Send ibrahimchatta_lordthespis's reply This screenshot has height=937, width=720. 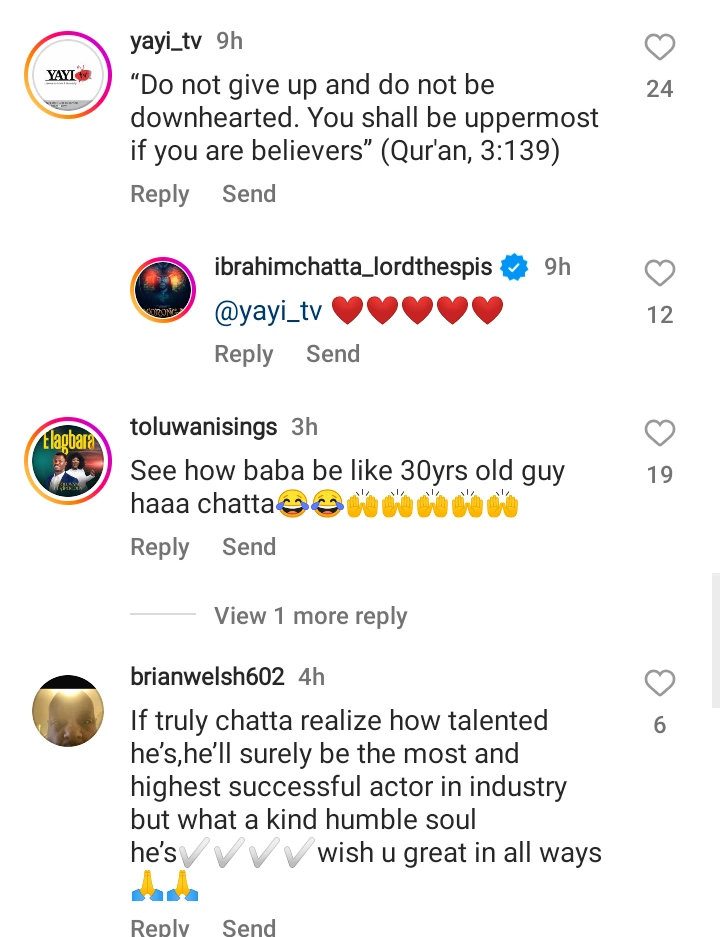(333, 354)
